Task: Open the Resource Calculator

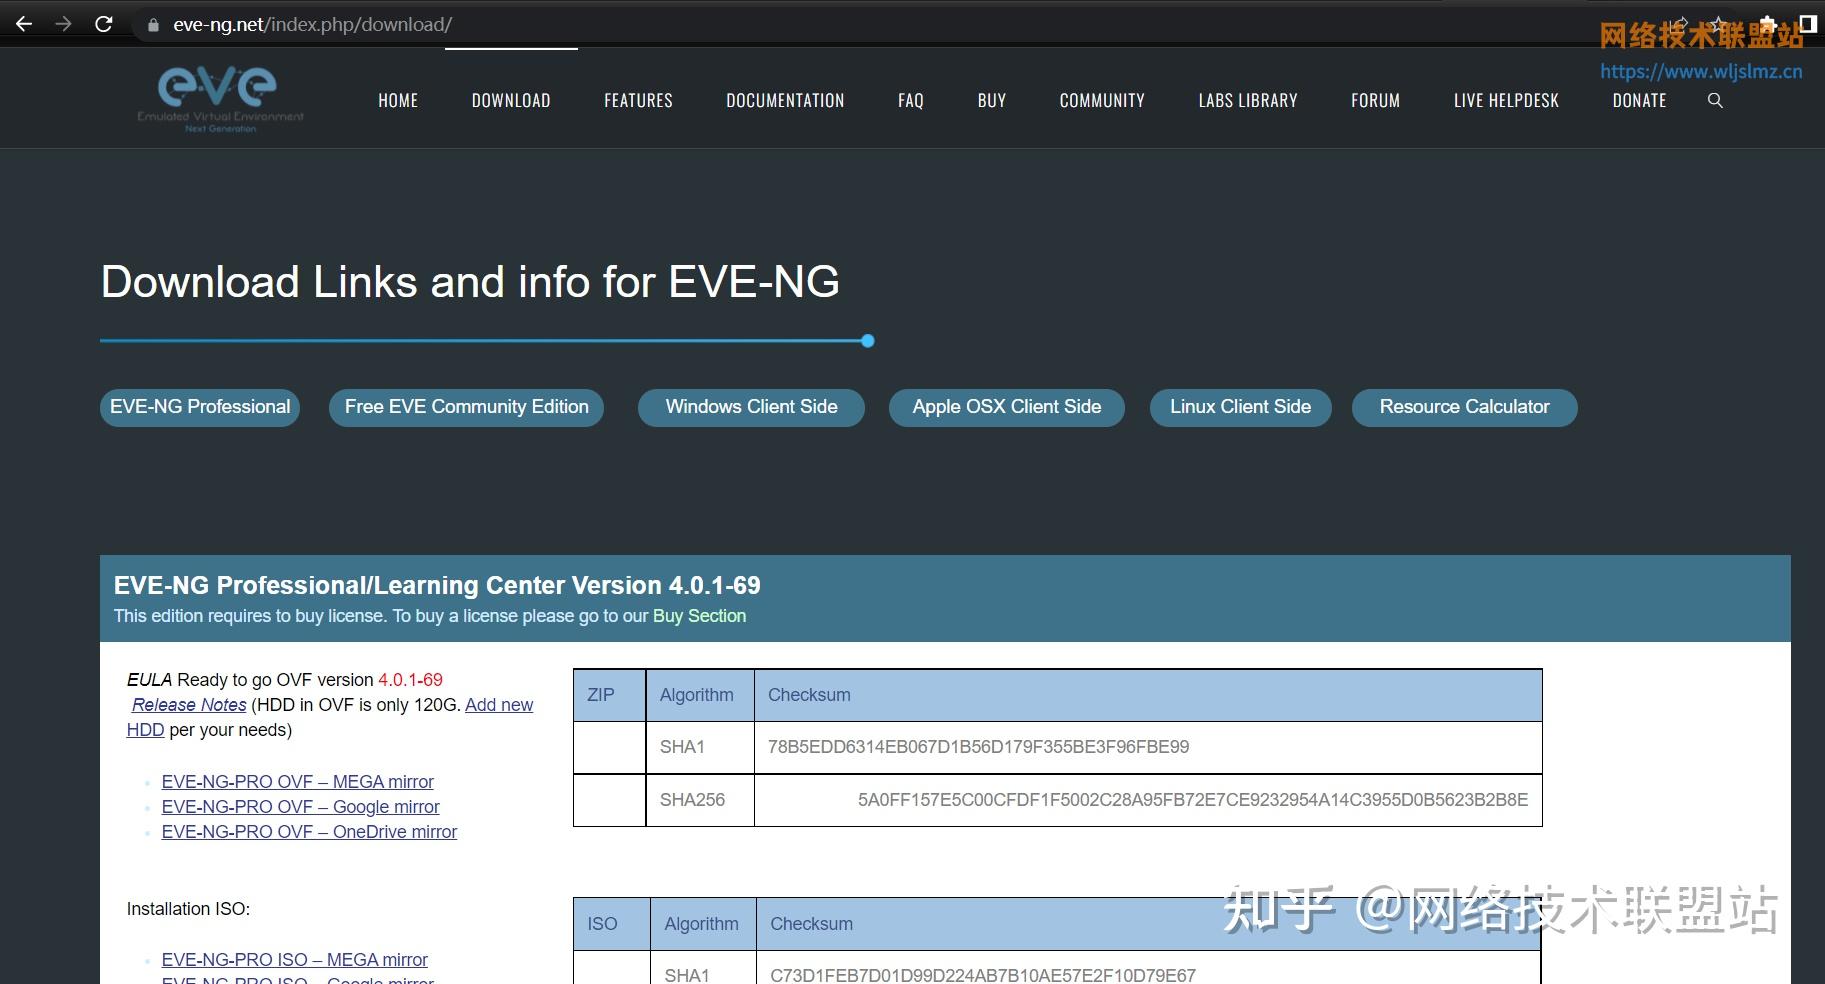Action: (1464, 407)
